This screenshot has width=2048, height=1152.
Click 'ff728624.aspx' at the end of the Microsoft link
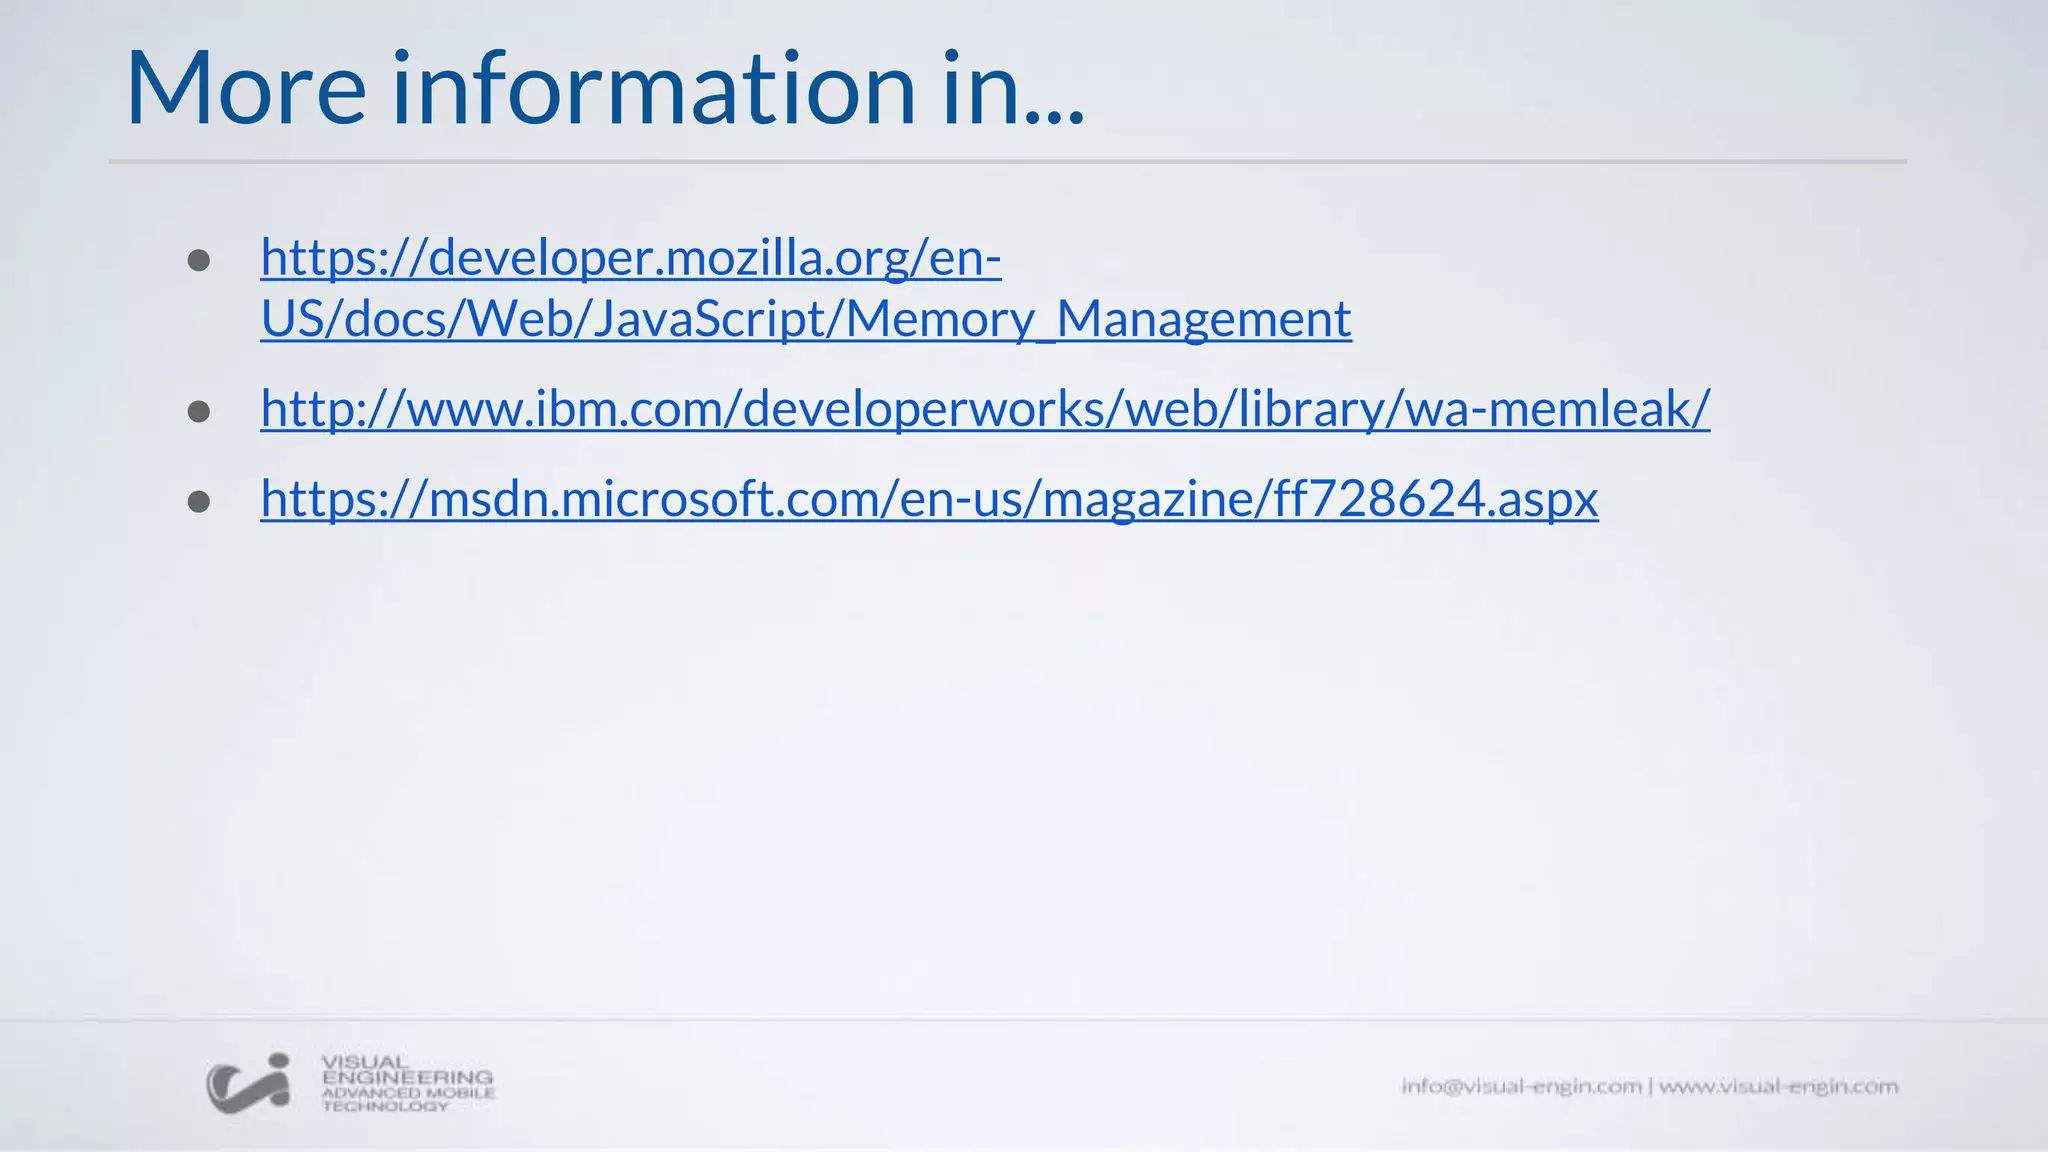(1436, 498)
